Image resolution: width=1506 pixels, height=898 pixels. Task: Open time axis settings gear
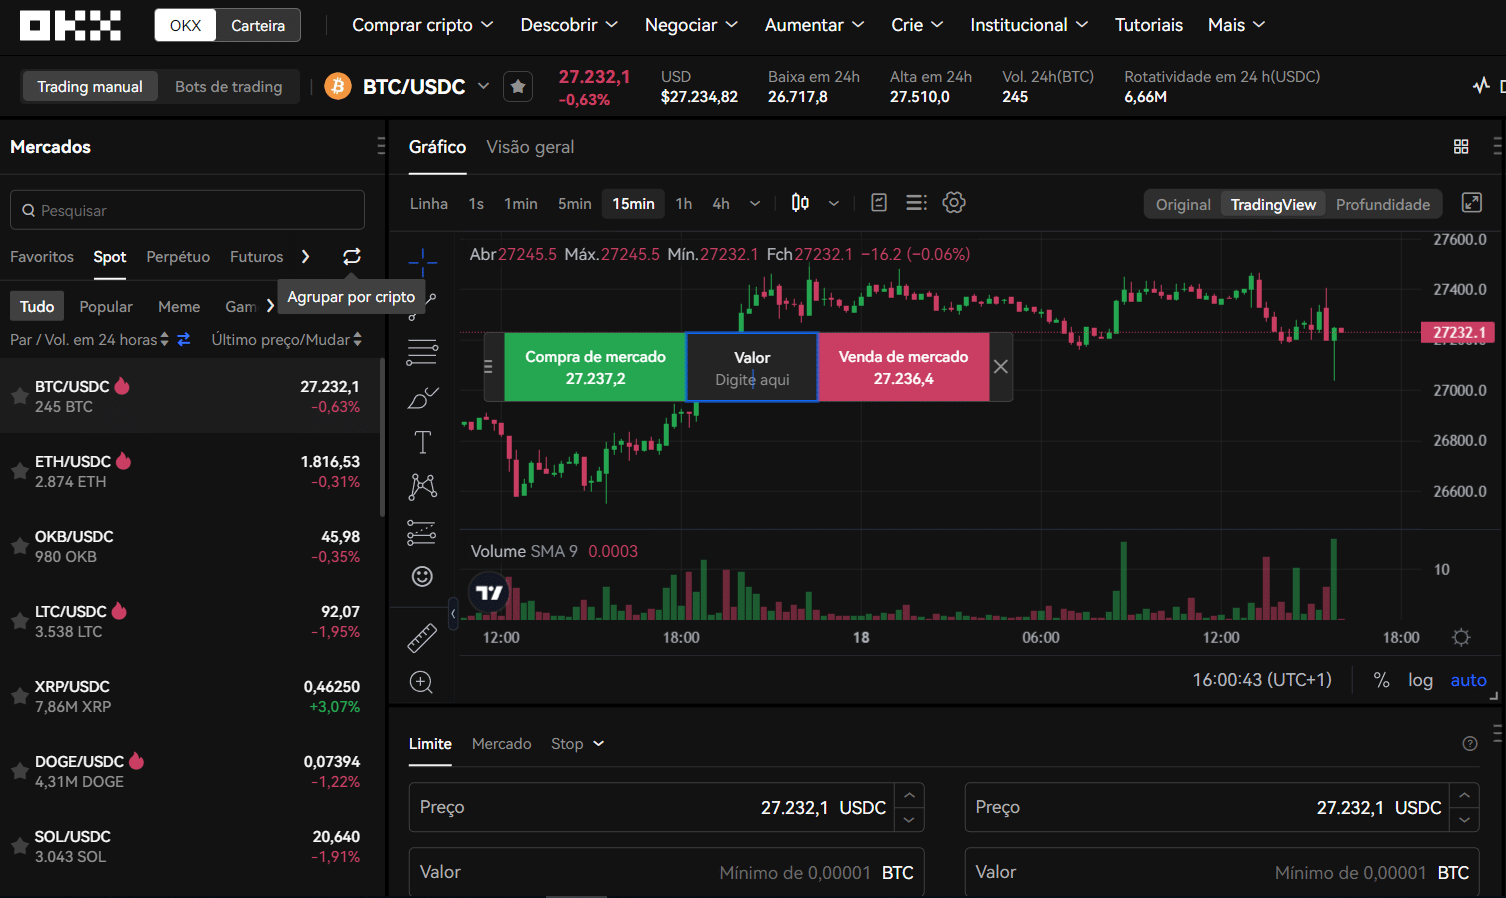point(1461,638)
